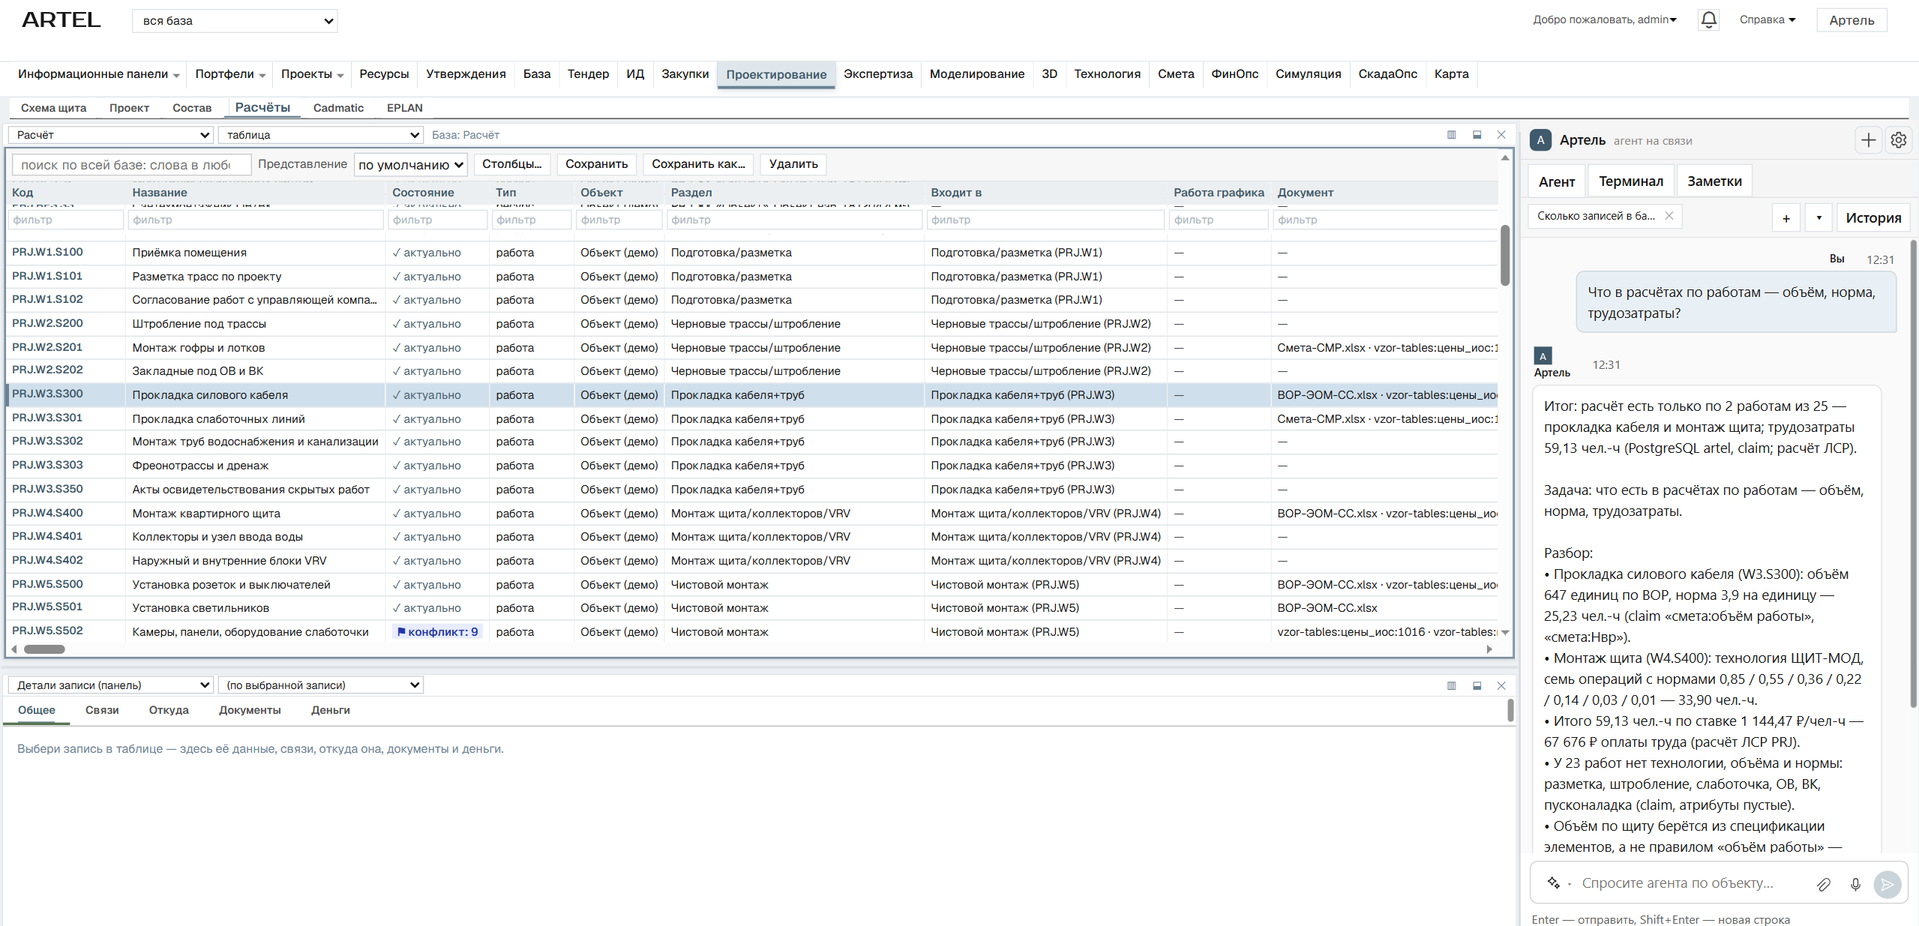The image size is (1919, 926).
Task: Expand the Информационные панели menu
Action: pyautogui.click(x=98, y=74)
